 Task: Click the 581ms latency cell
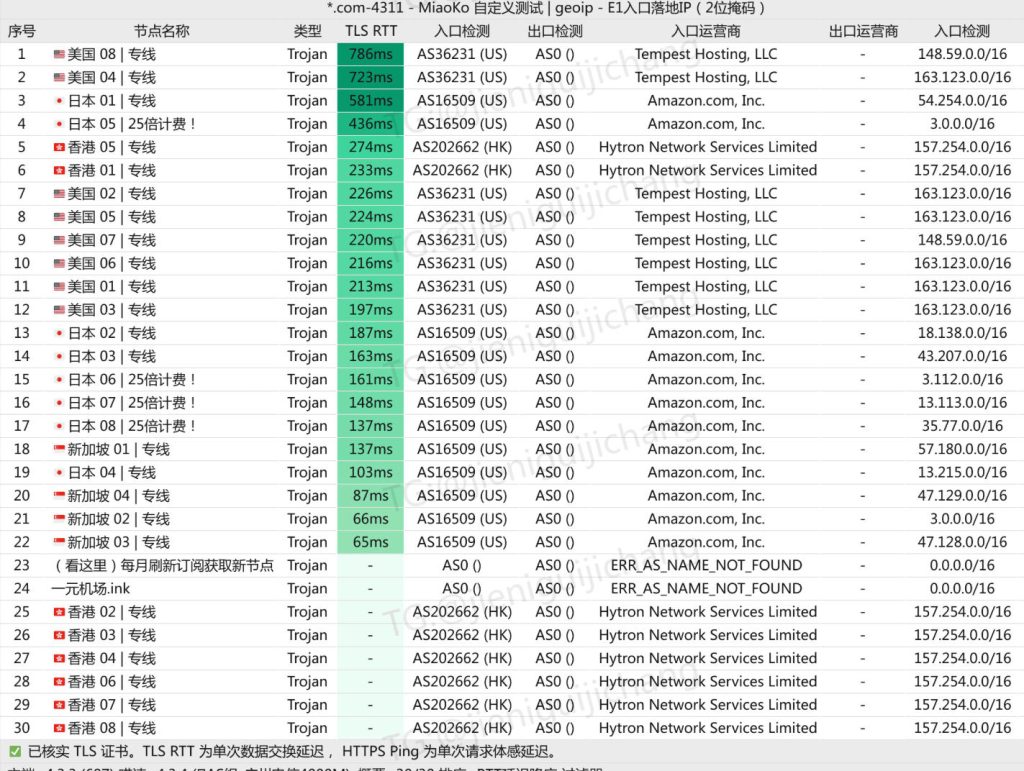click(x=370, y=101)
